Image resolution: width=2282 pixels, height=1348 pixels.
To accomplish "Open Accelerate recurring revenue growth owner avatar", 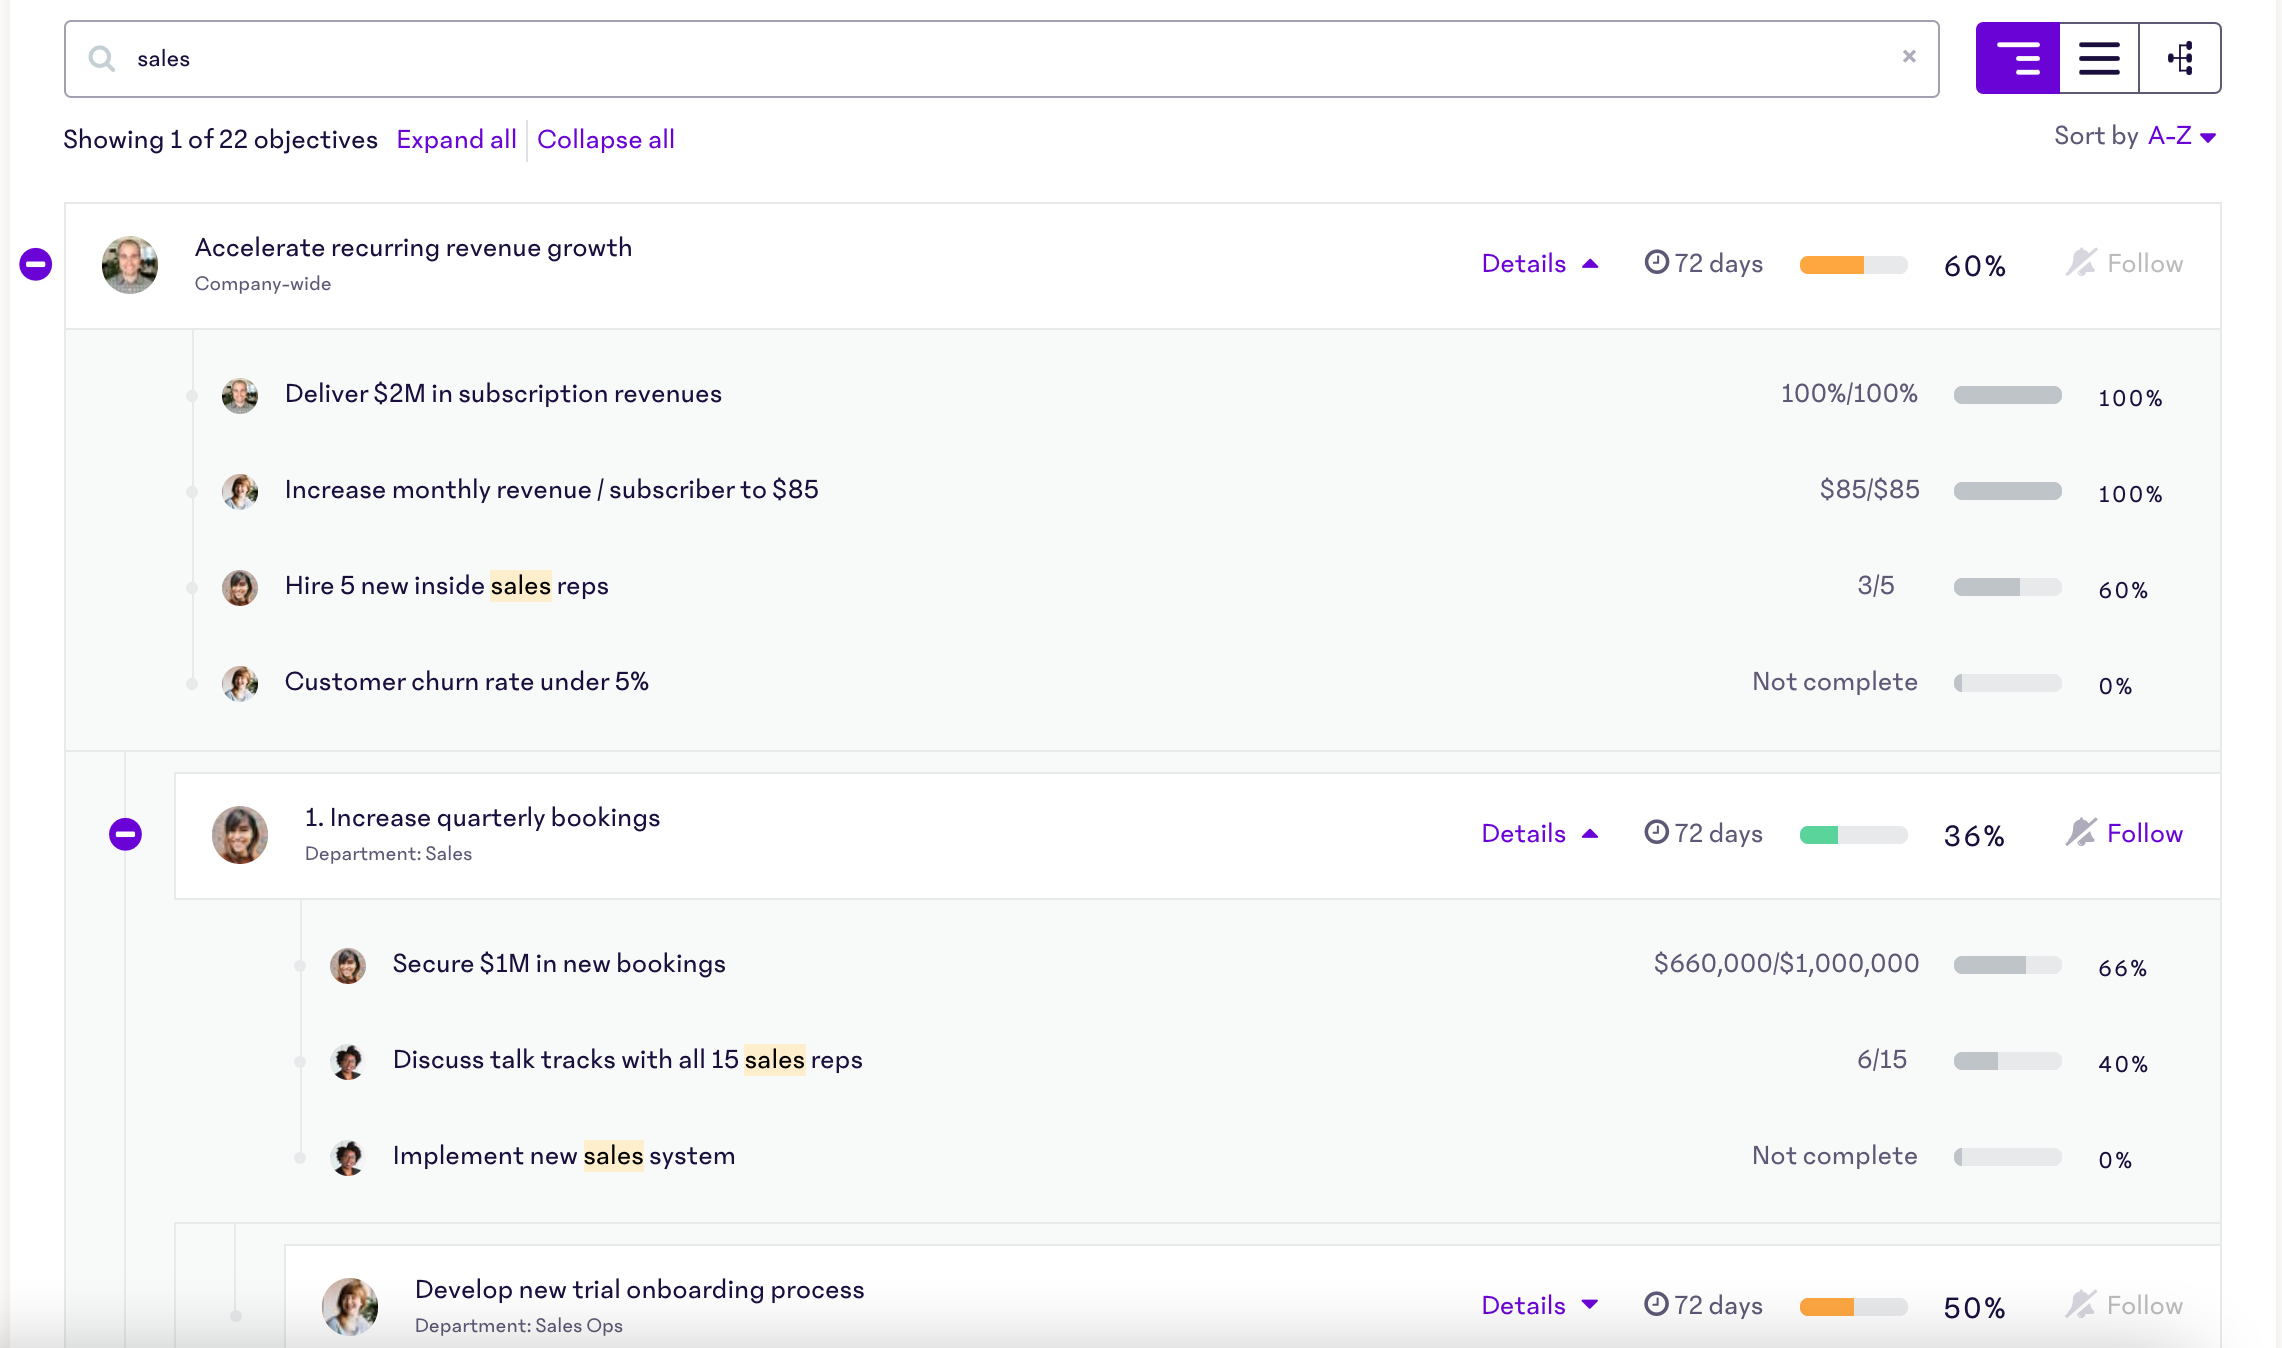I will (x=130, y=265).
